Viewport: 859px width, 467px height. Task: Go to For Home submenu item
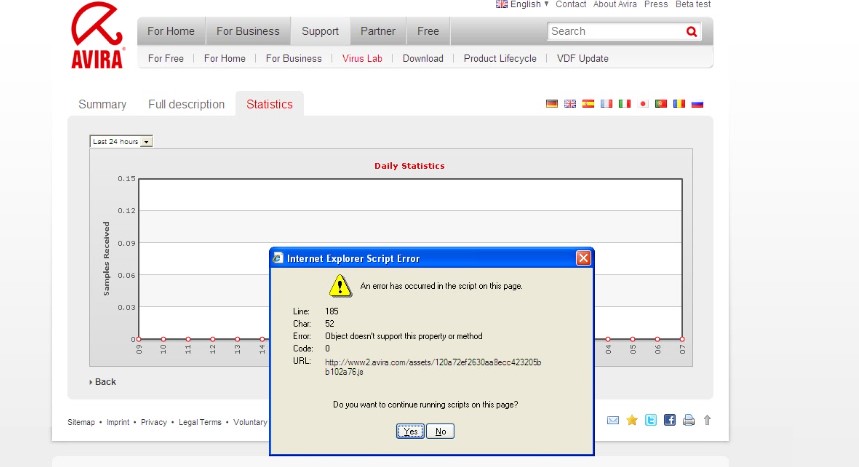pos(225,58)
